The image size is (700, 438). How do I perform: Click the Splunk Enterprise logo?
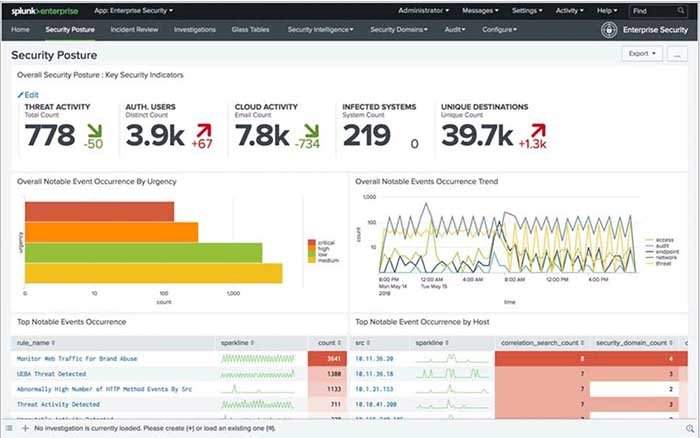45,11
